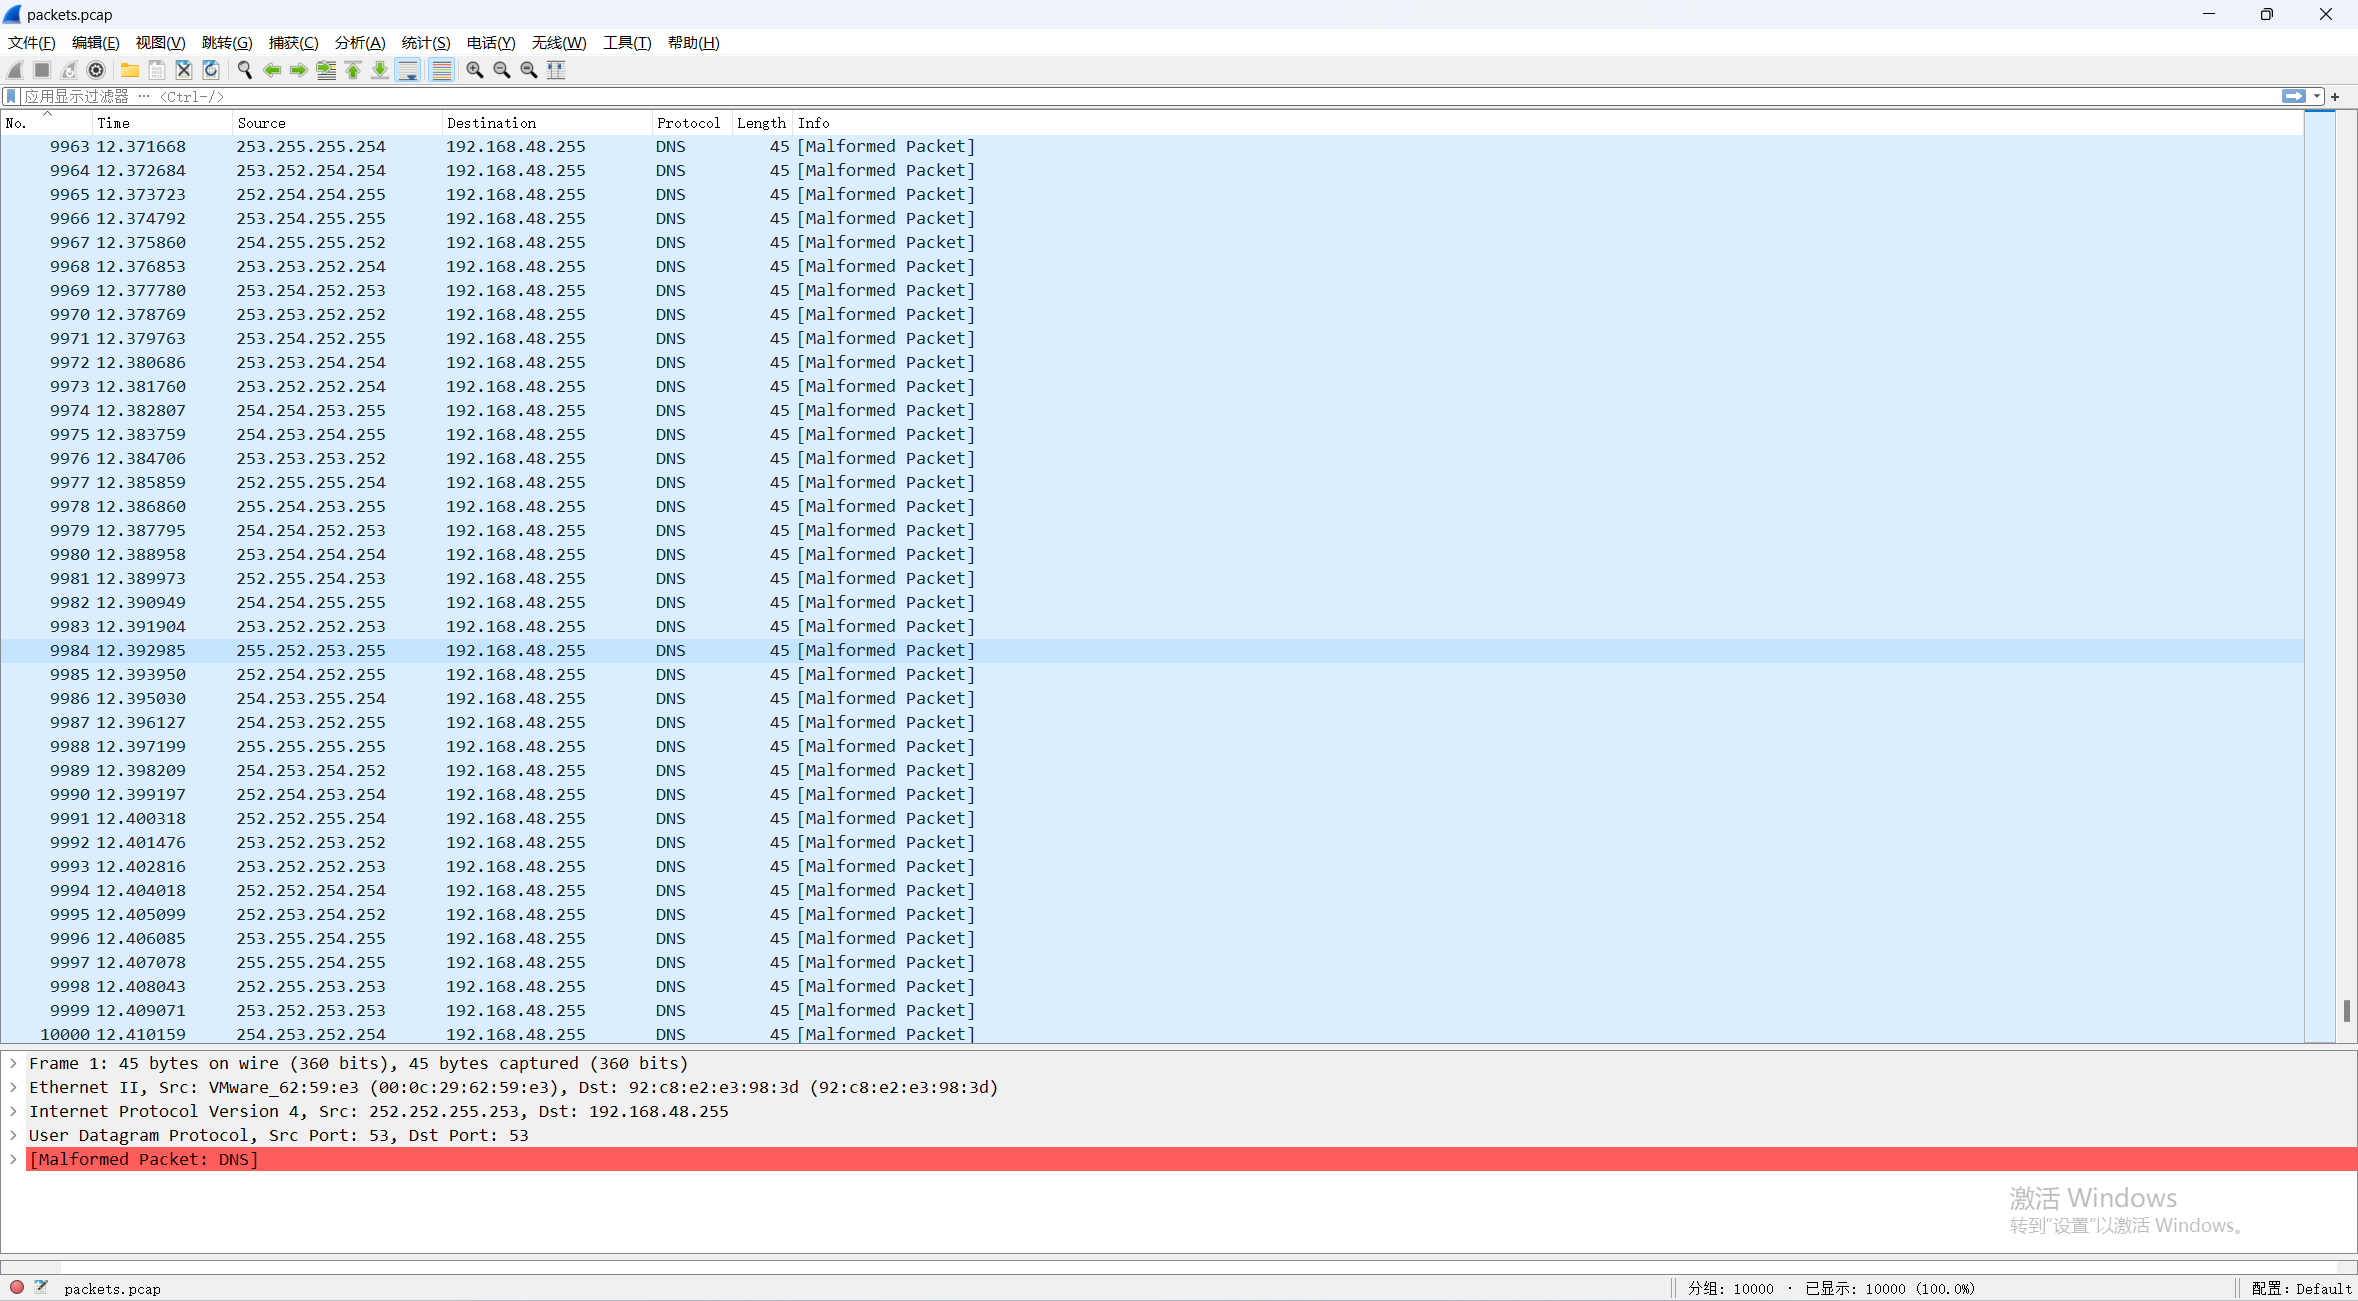Click the find packet magnifier icon

[244, 70]
